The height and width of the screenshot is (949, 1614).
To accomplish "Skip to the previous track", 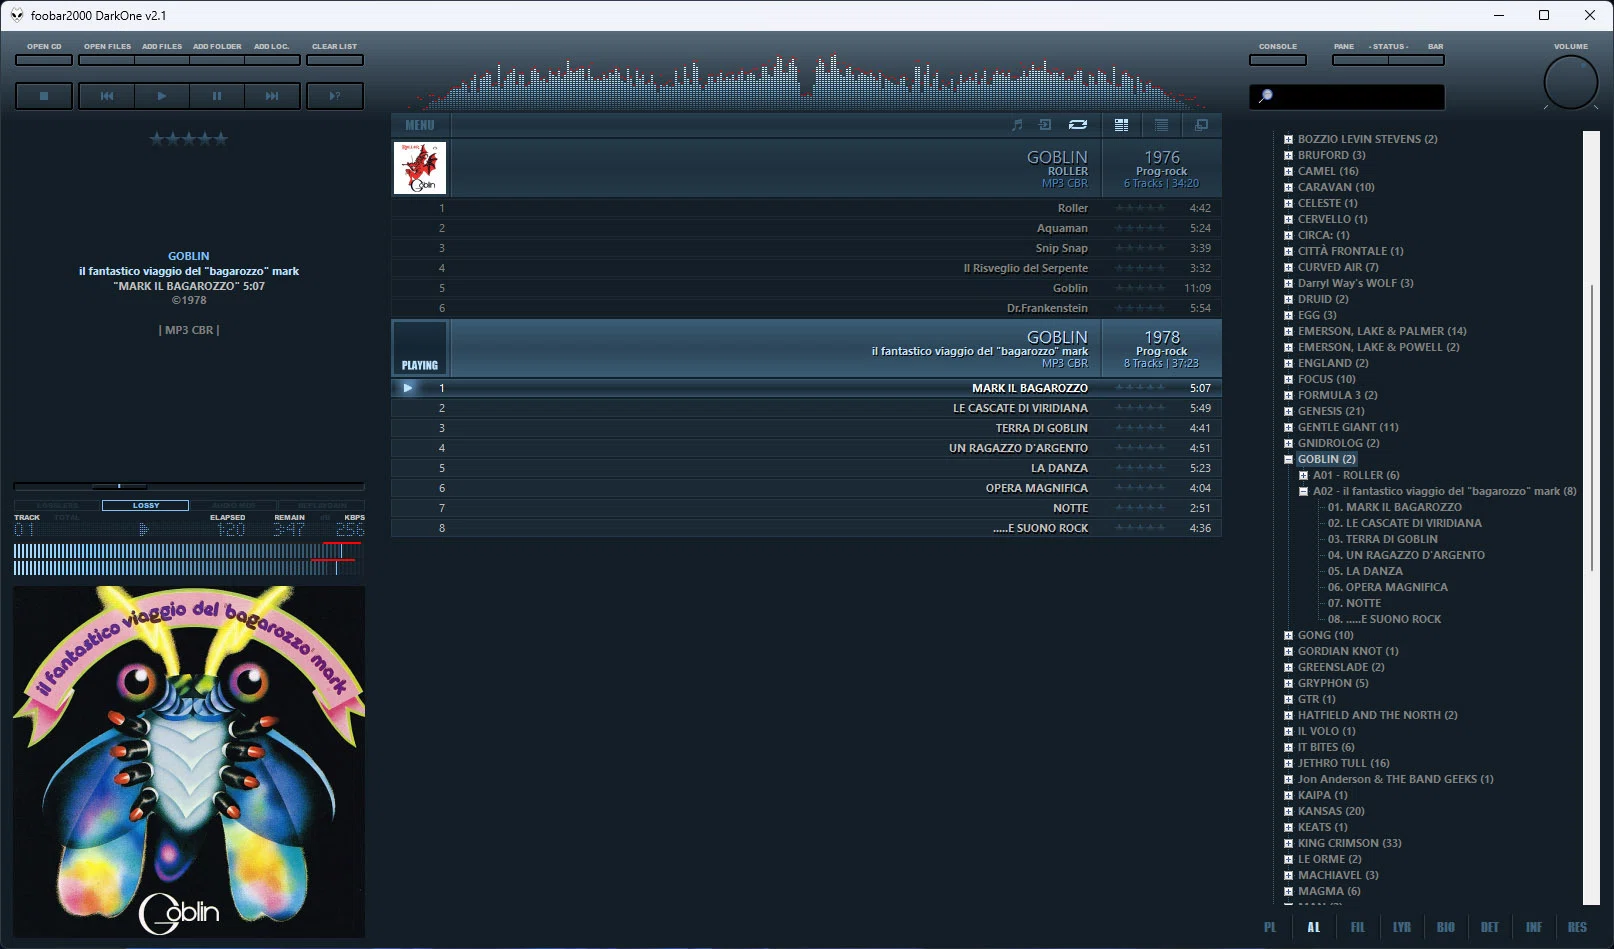I will coord(107,96).
